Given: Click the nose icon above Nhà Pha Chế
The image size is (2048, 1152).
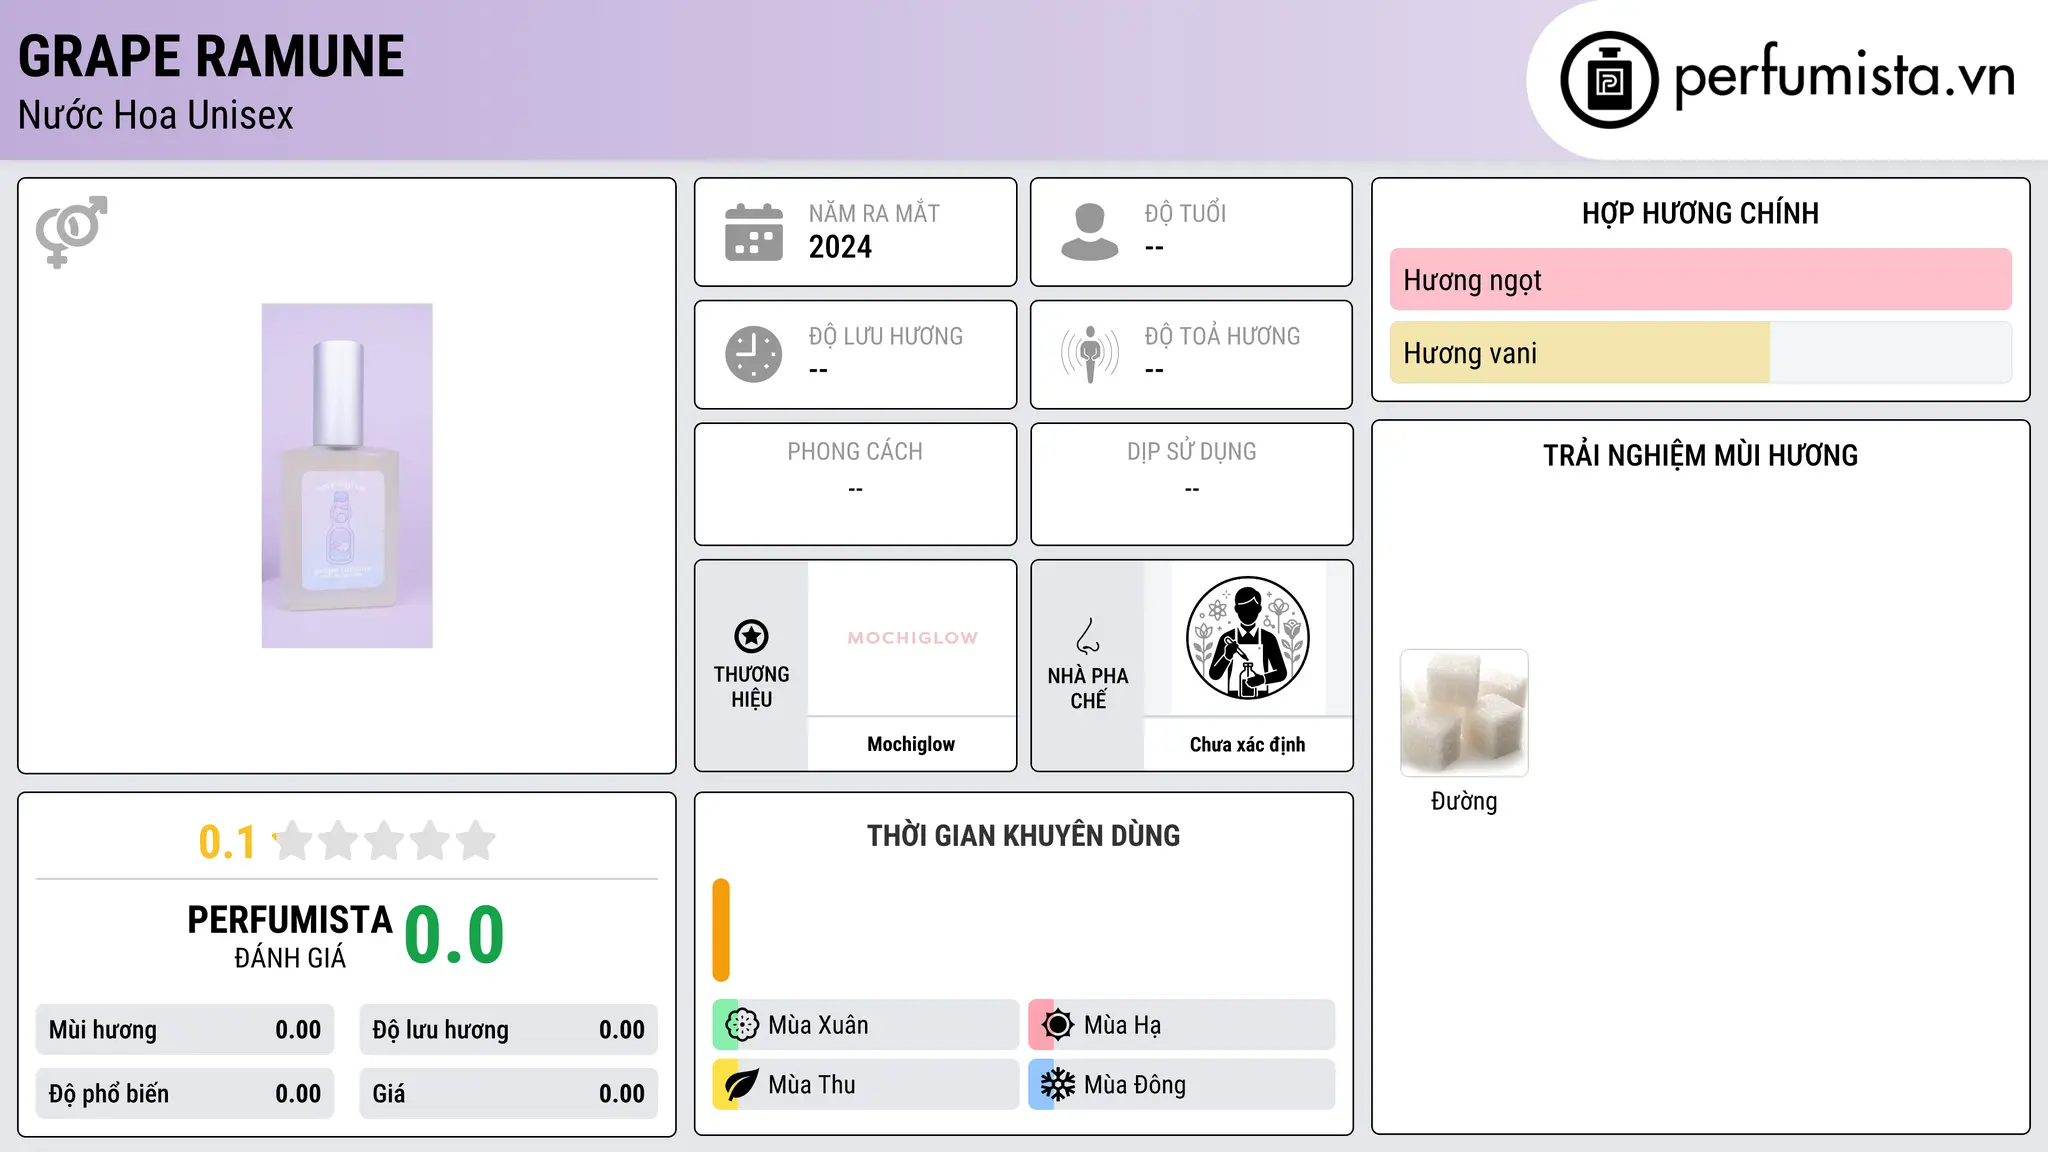Looking at the screenshot, I should (x=1088, y=636).
